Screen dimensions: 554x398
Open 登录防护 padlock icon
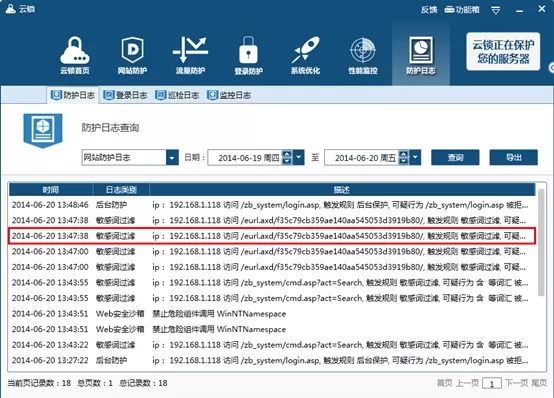[x=248, y=55]
